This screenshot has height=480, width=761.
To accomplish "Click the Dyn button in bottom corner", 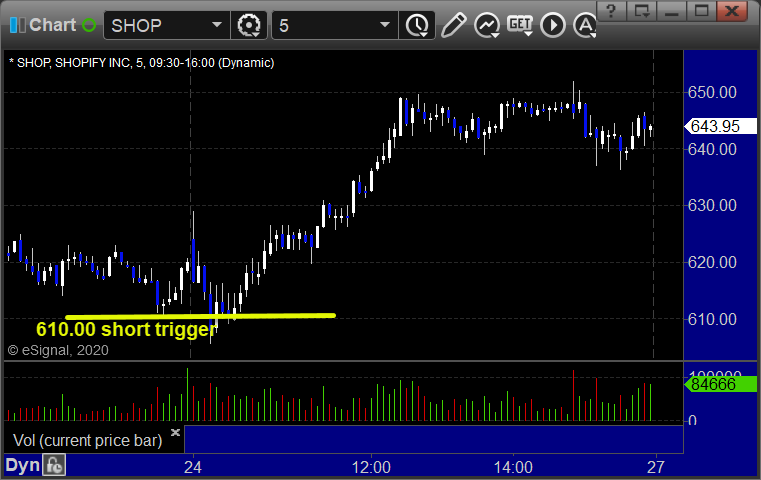I will [22, 465].
